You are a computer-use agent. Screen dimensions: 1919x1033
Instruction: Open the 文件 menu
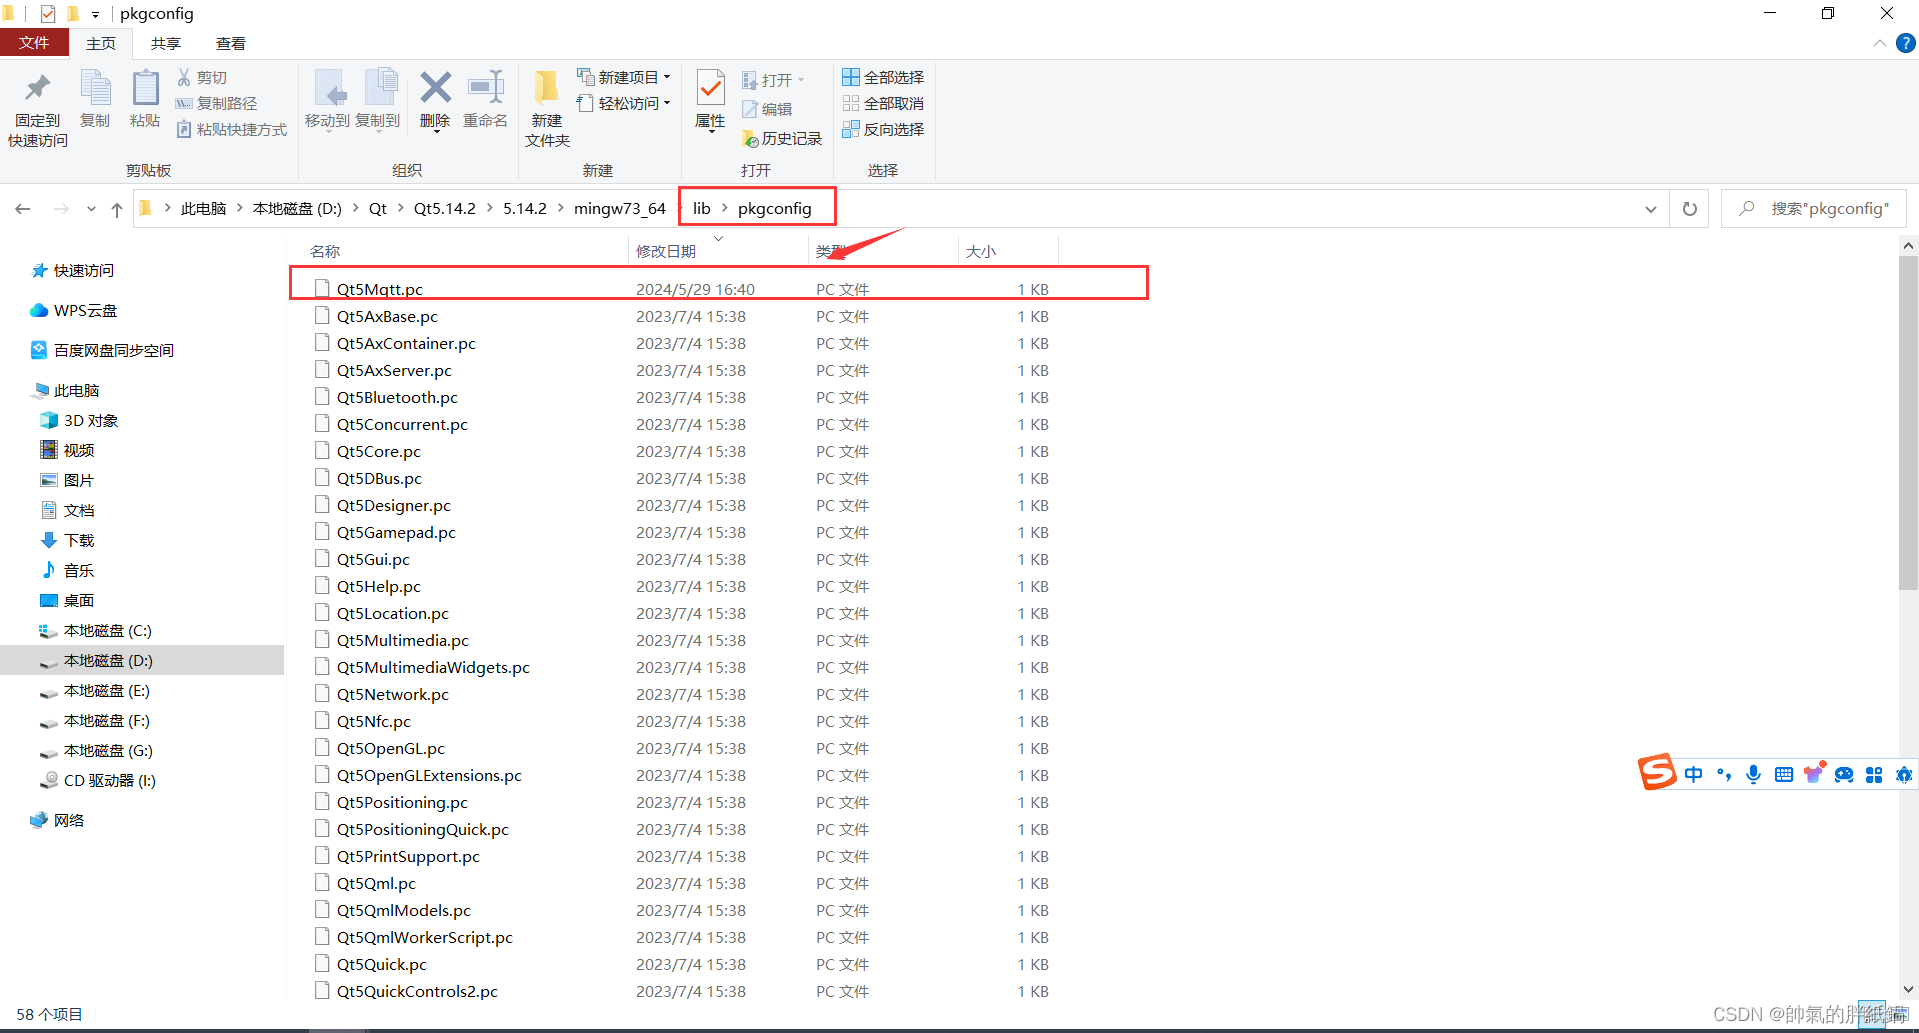tap(35, 43)
